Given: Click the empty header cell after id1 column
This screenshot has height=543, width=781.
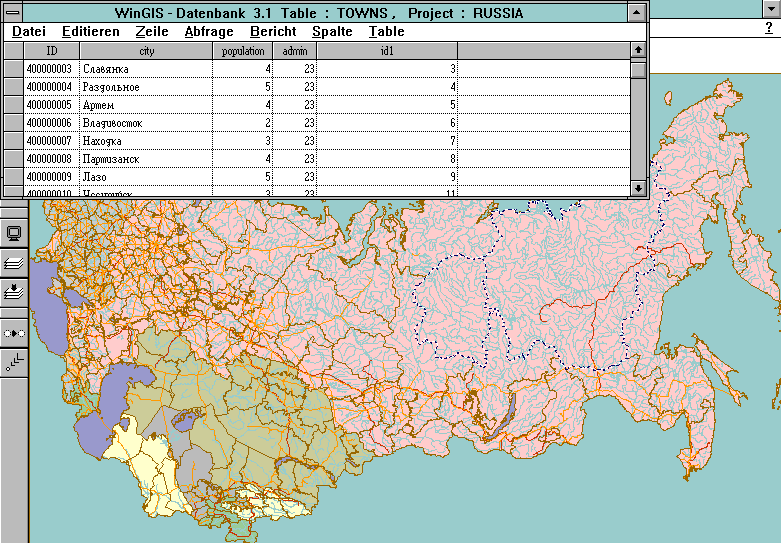Looking at the screenshot, I should coord(544,51).
